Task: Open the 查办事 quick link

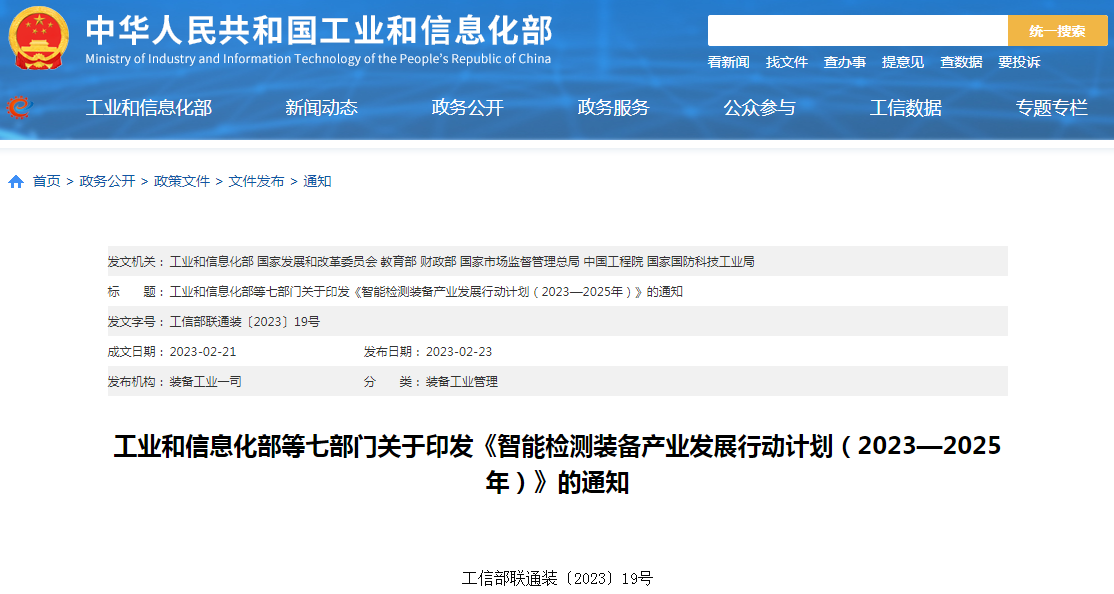Action: point(845,63)
